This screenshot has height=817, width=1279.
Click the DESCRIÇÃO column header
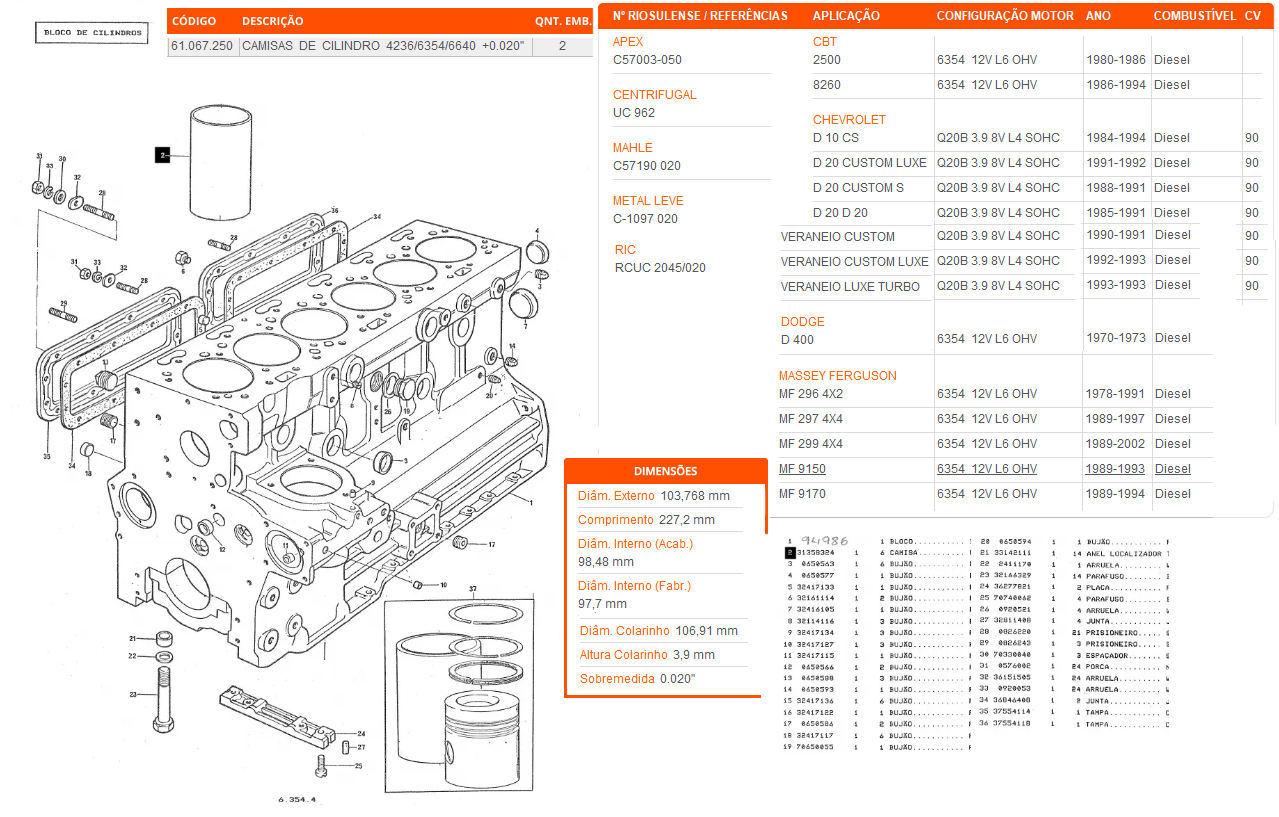tap(273, 21)
